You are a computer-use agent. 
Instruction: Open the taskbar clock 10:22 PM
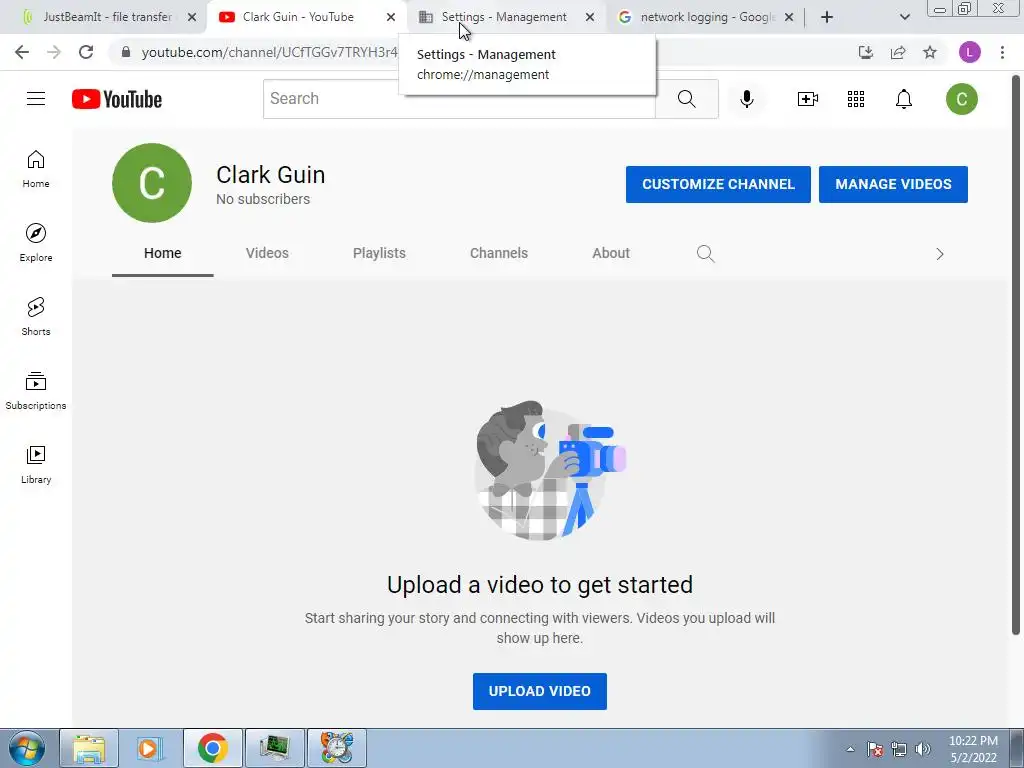click(973, 749)
